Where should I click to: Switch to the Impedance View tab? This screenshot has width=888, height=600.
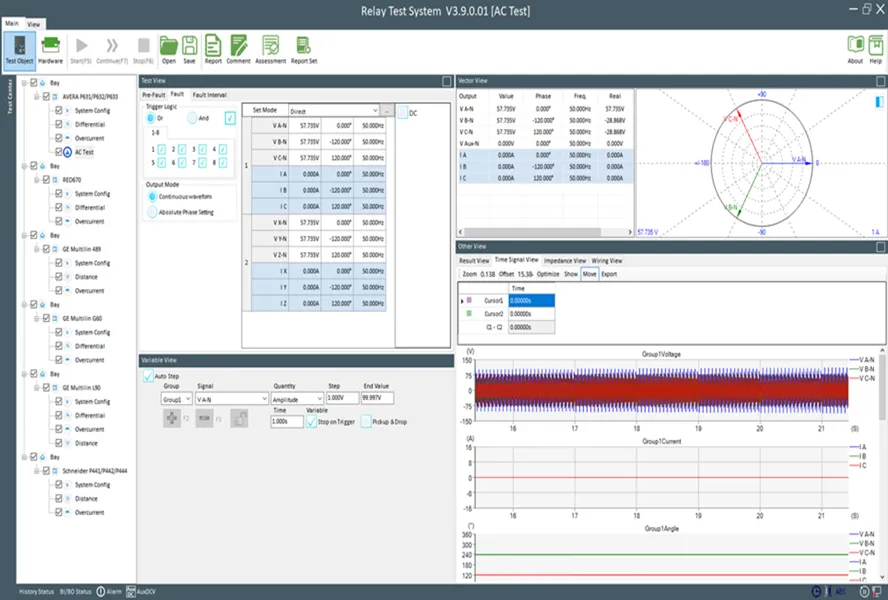coord(564,260)
